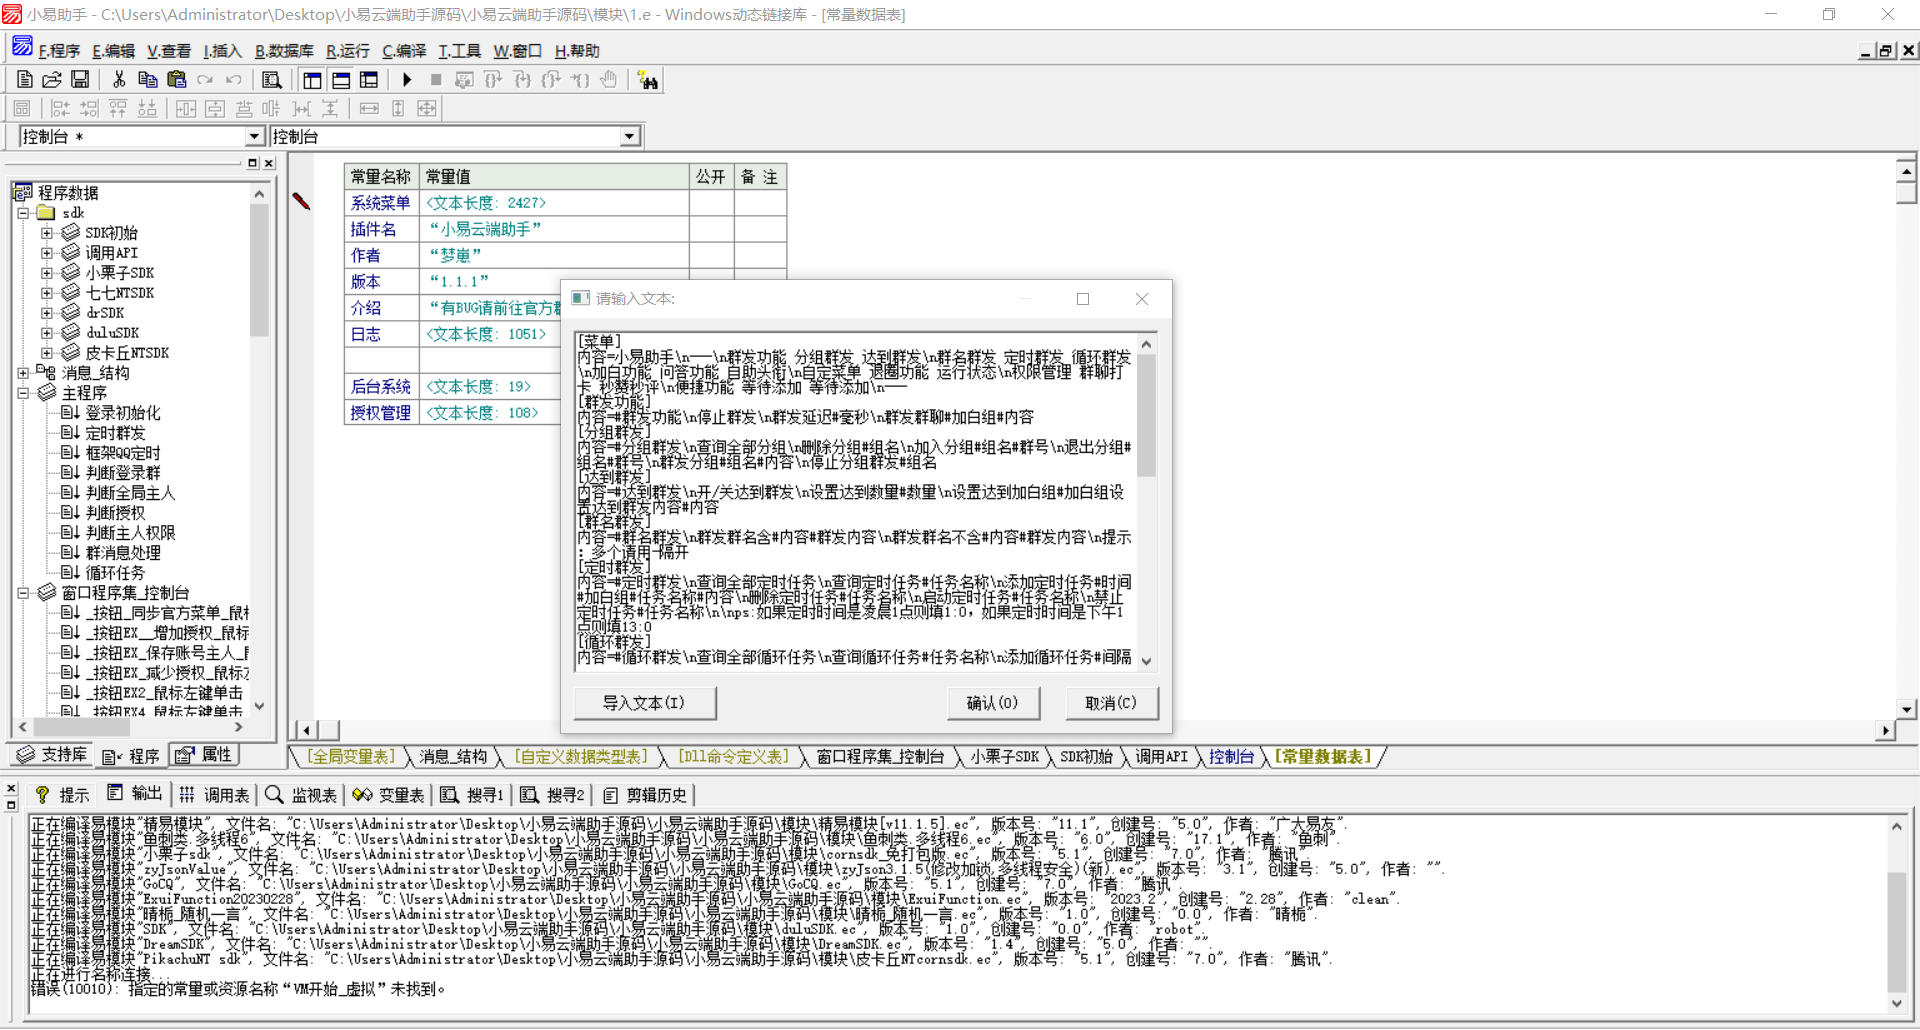
Task: Toggle the bottom status panel layout icon
Action: pyautogui.click(x=341, y=80)
